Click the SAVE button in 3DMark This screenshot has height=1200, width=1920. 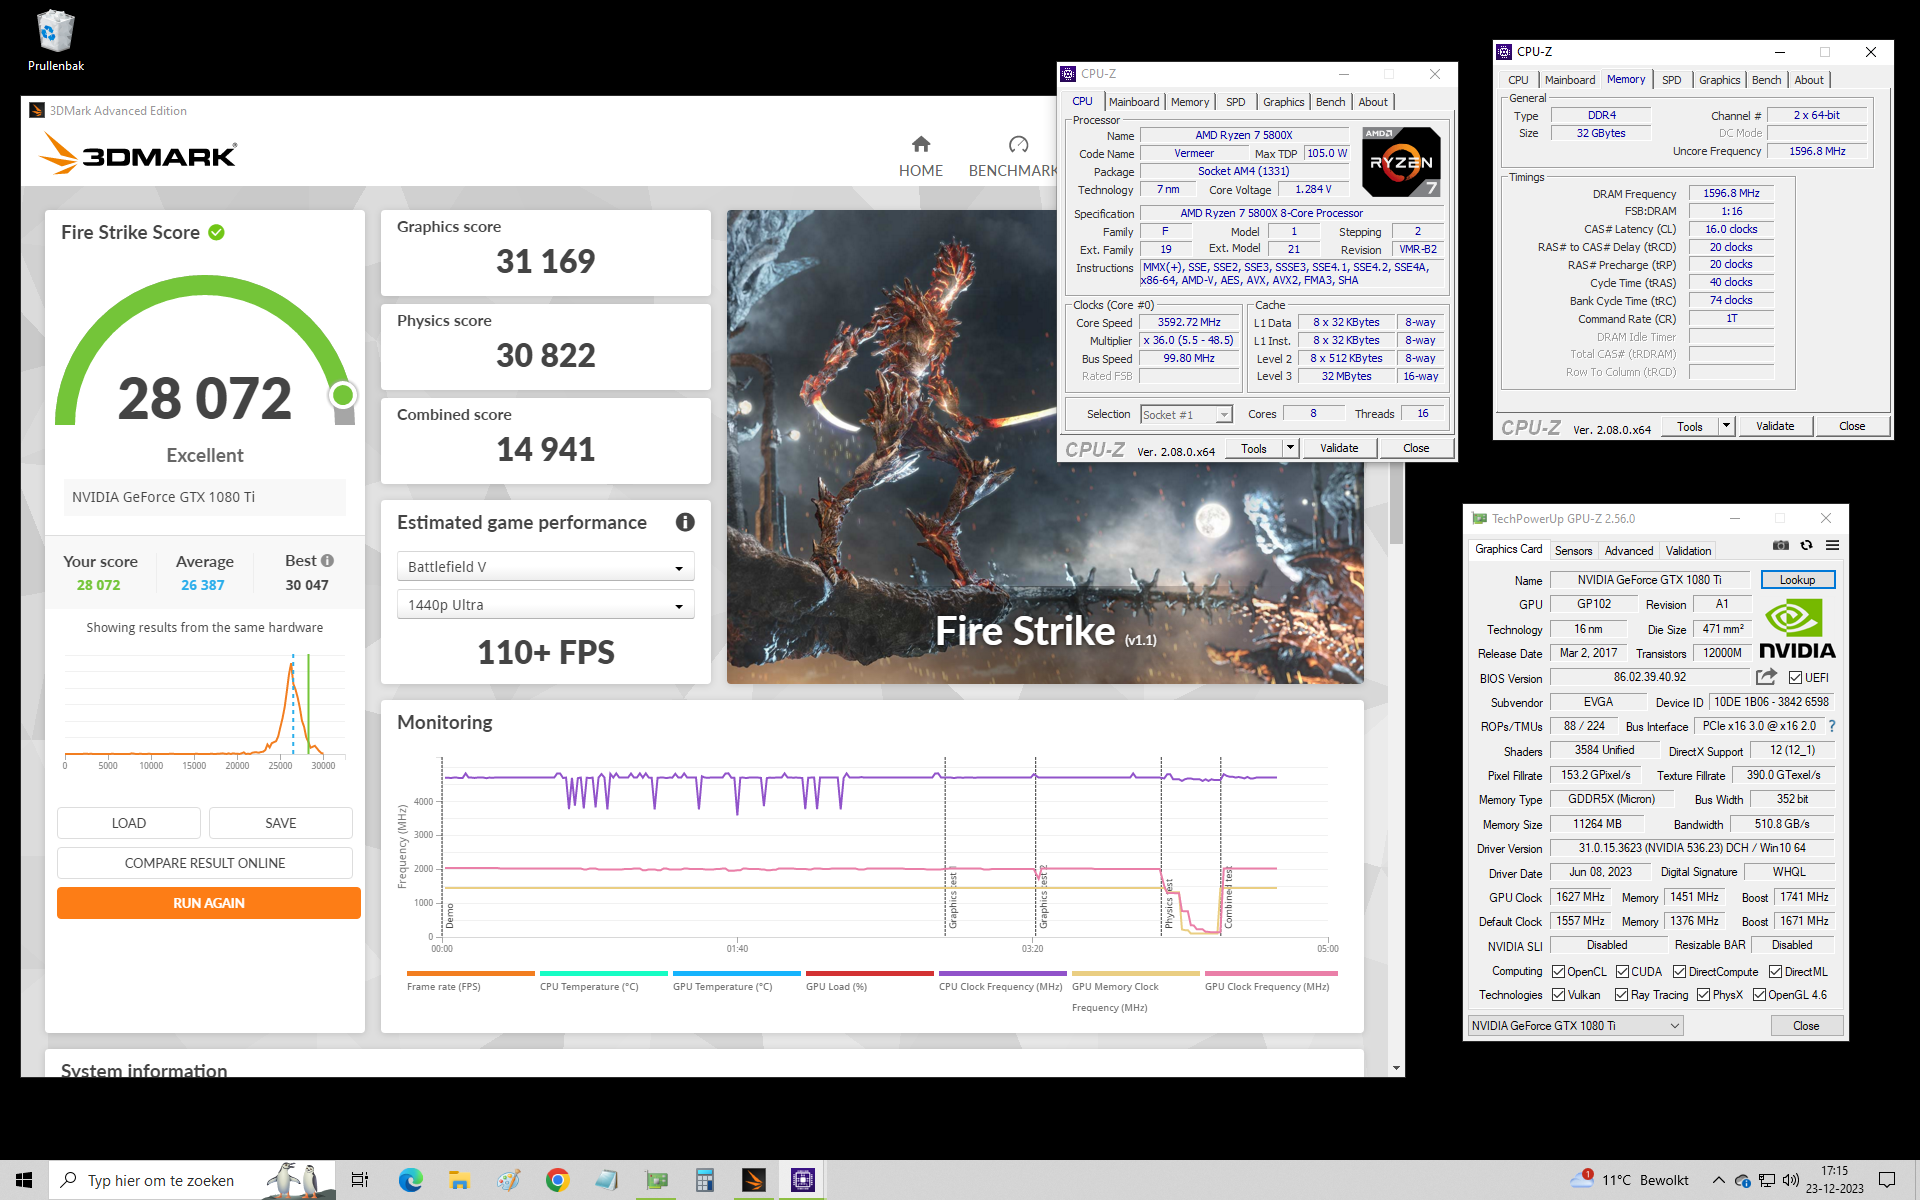(x=281, y=822)
